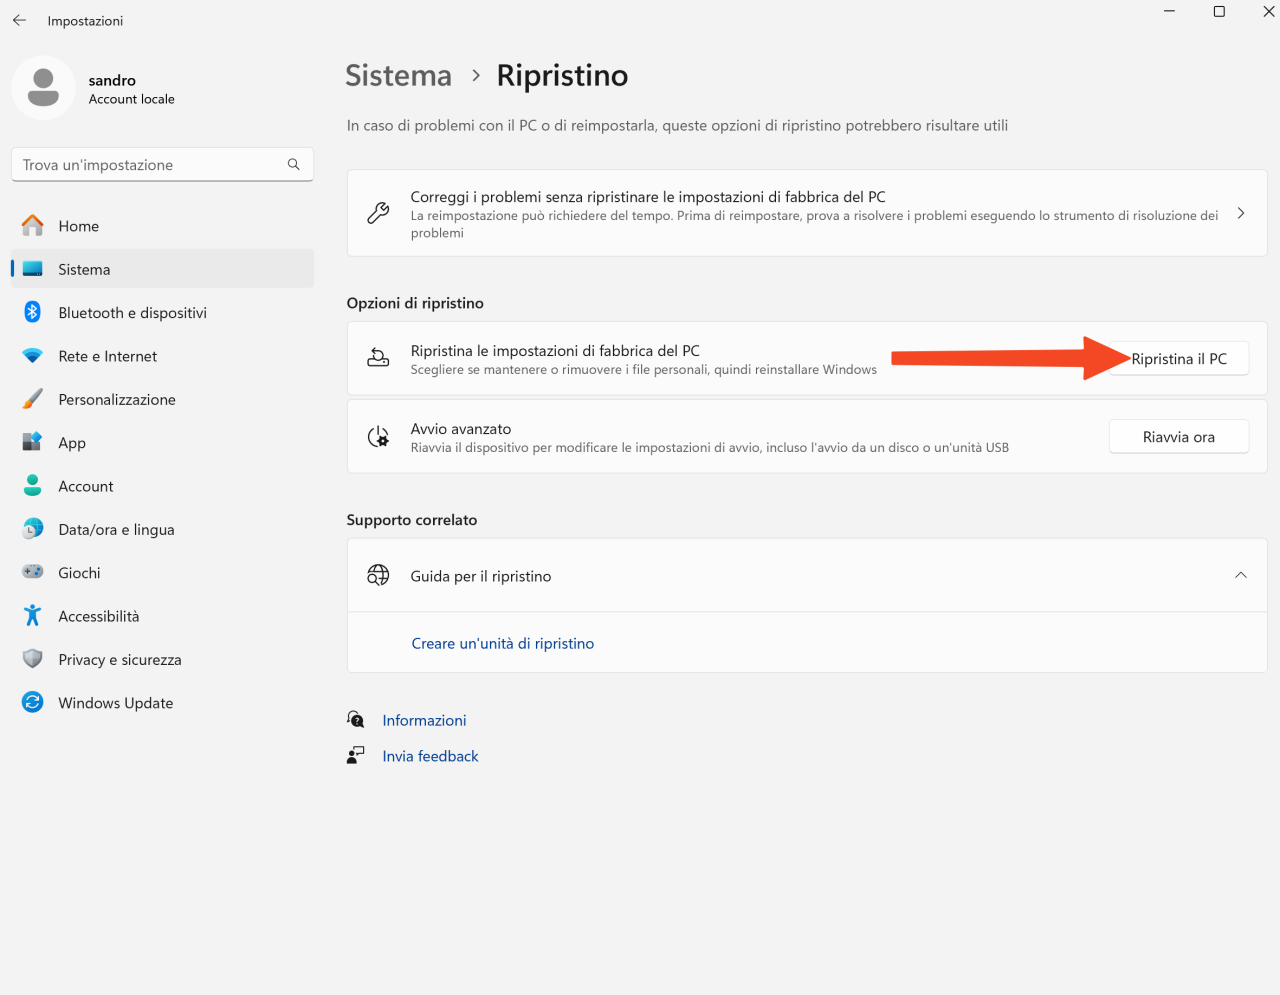Click the Invia feedback link
Viewport: 1280px width, 995px height.
[430, 756]
